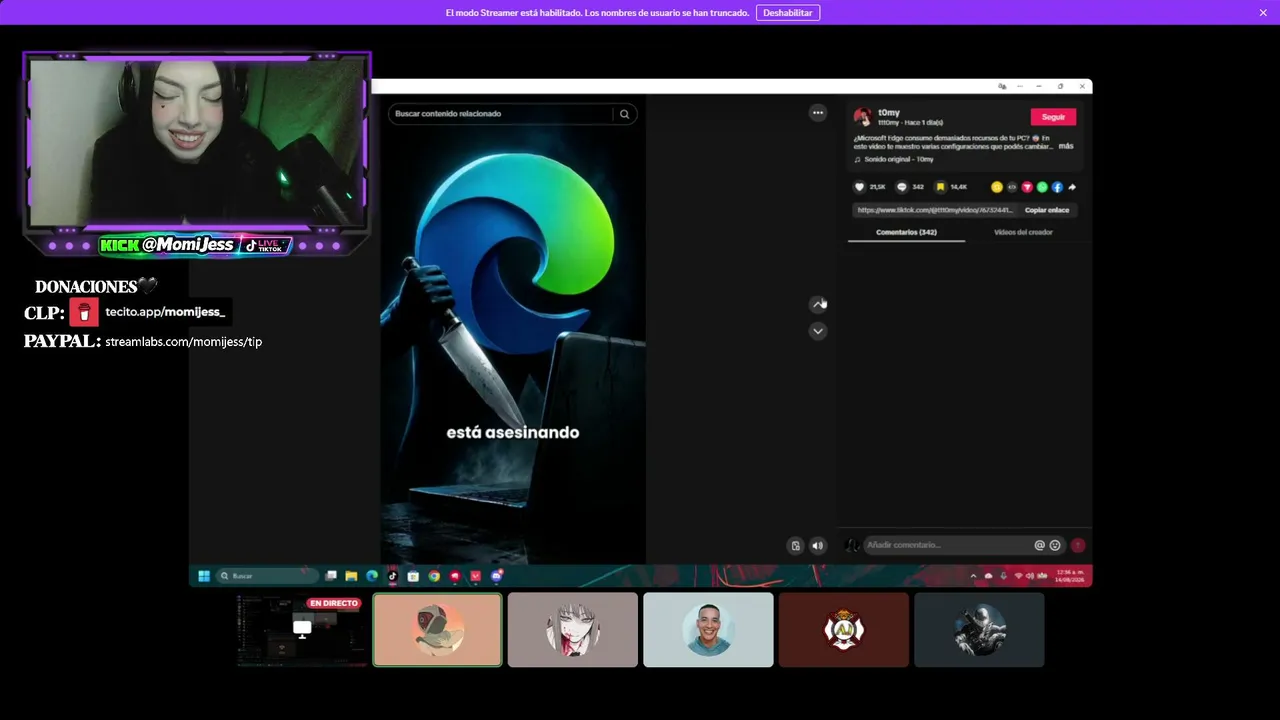1280x720 pixels.
Task: Select the video URL text field
Action: [x=936, y=210]
